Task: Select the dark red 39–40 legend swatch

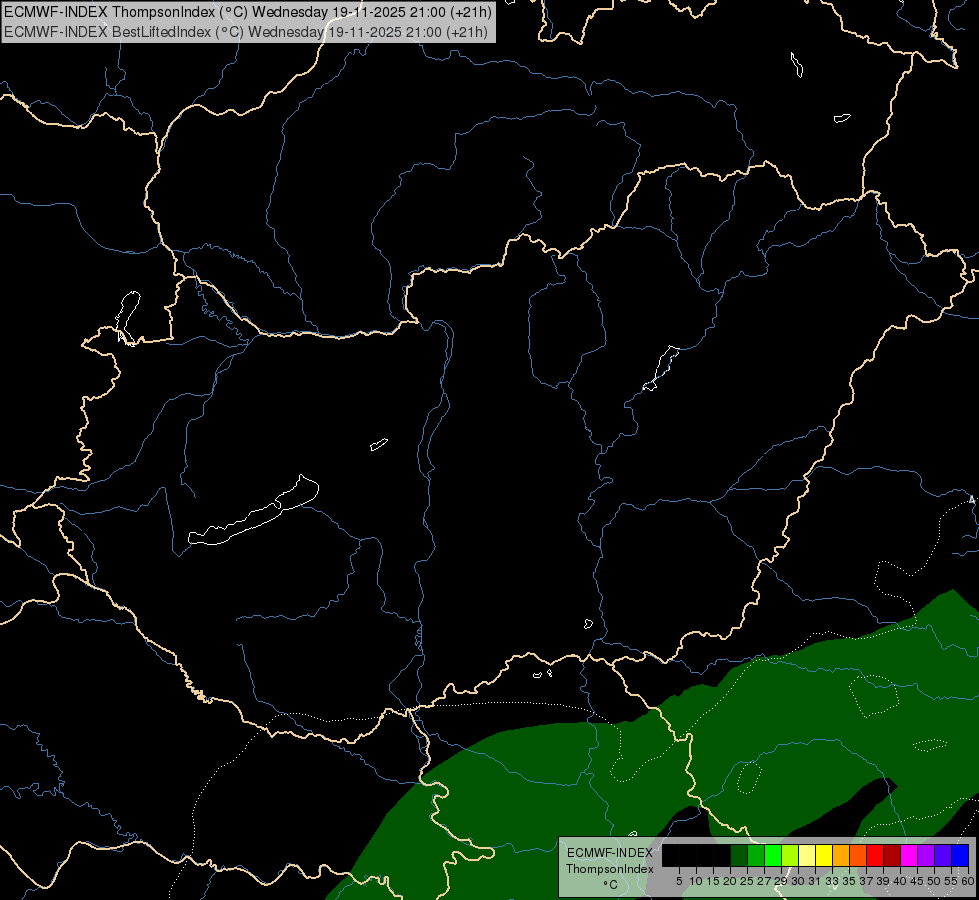Action: pyautogui.click(x=892, y=855)
